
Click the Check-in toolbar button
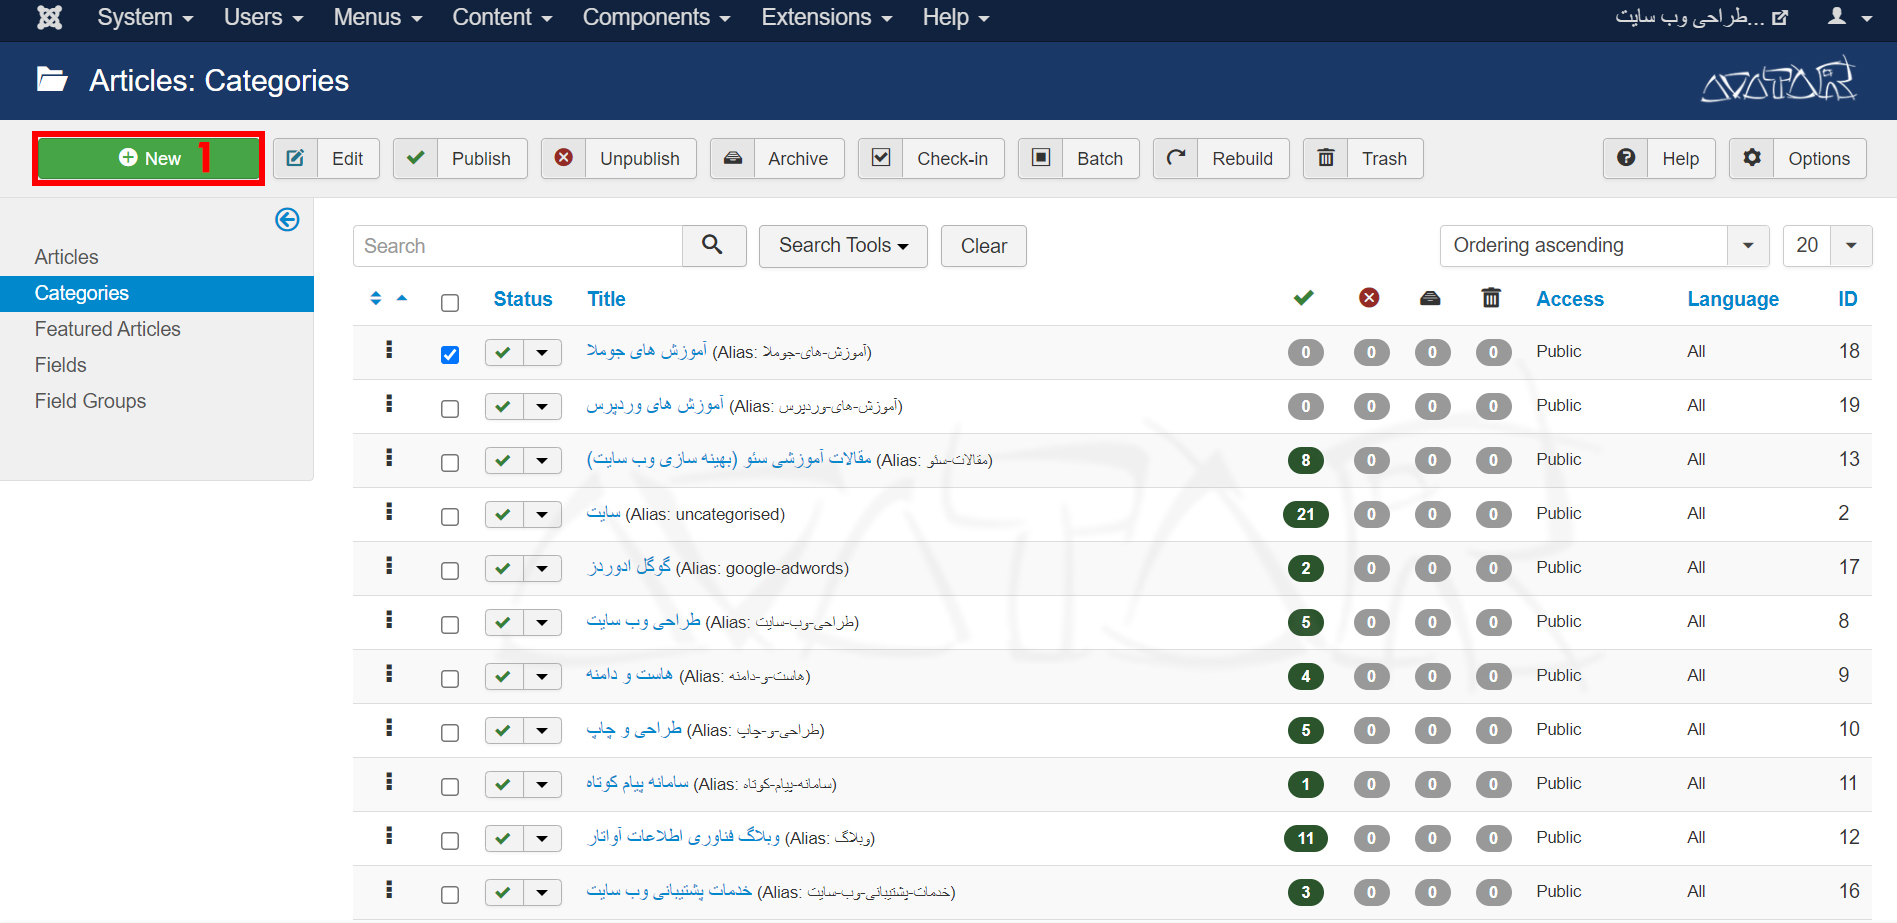(931, 158)
